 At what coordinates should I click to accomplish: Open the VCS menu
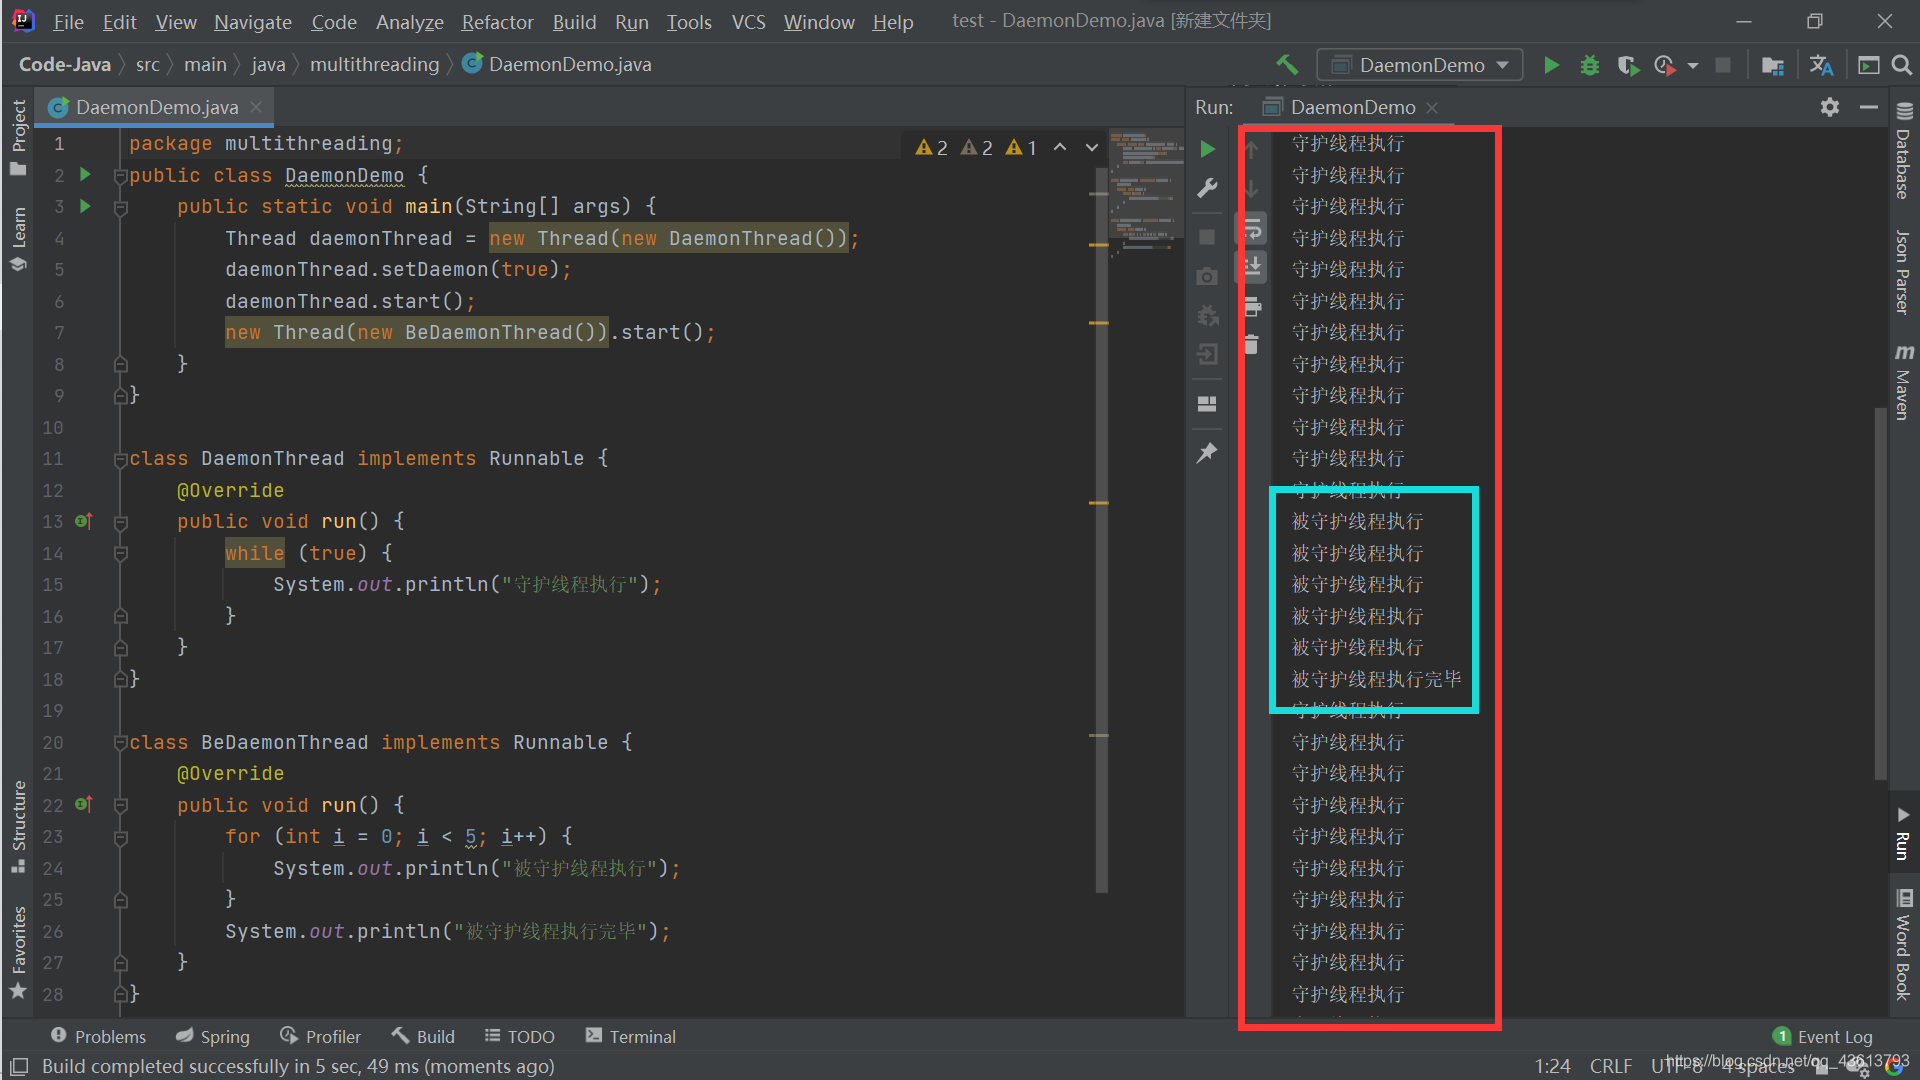pyautogui.click(x=748, y=21)
